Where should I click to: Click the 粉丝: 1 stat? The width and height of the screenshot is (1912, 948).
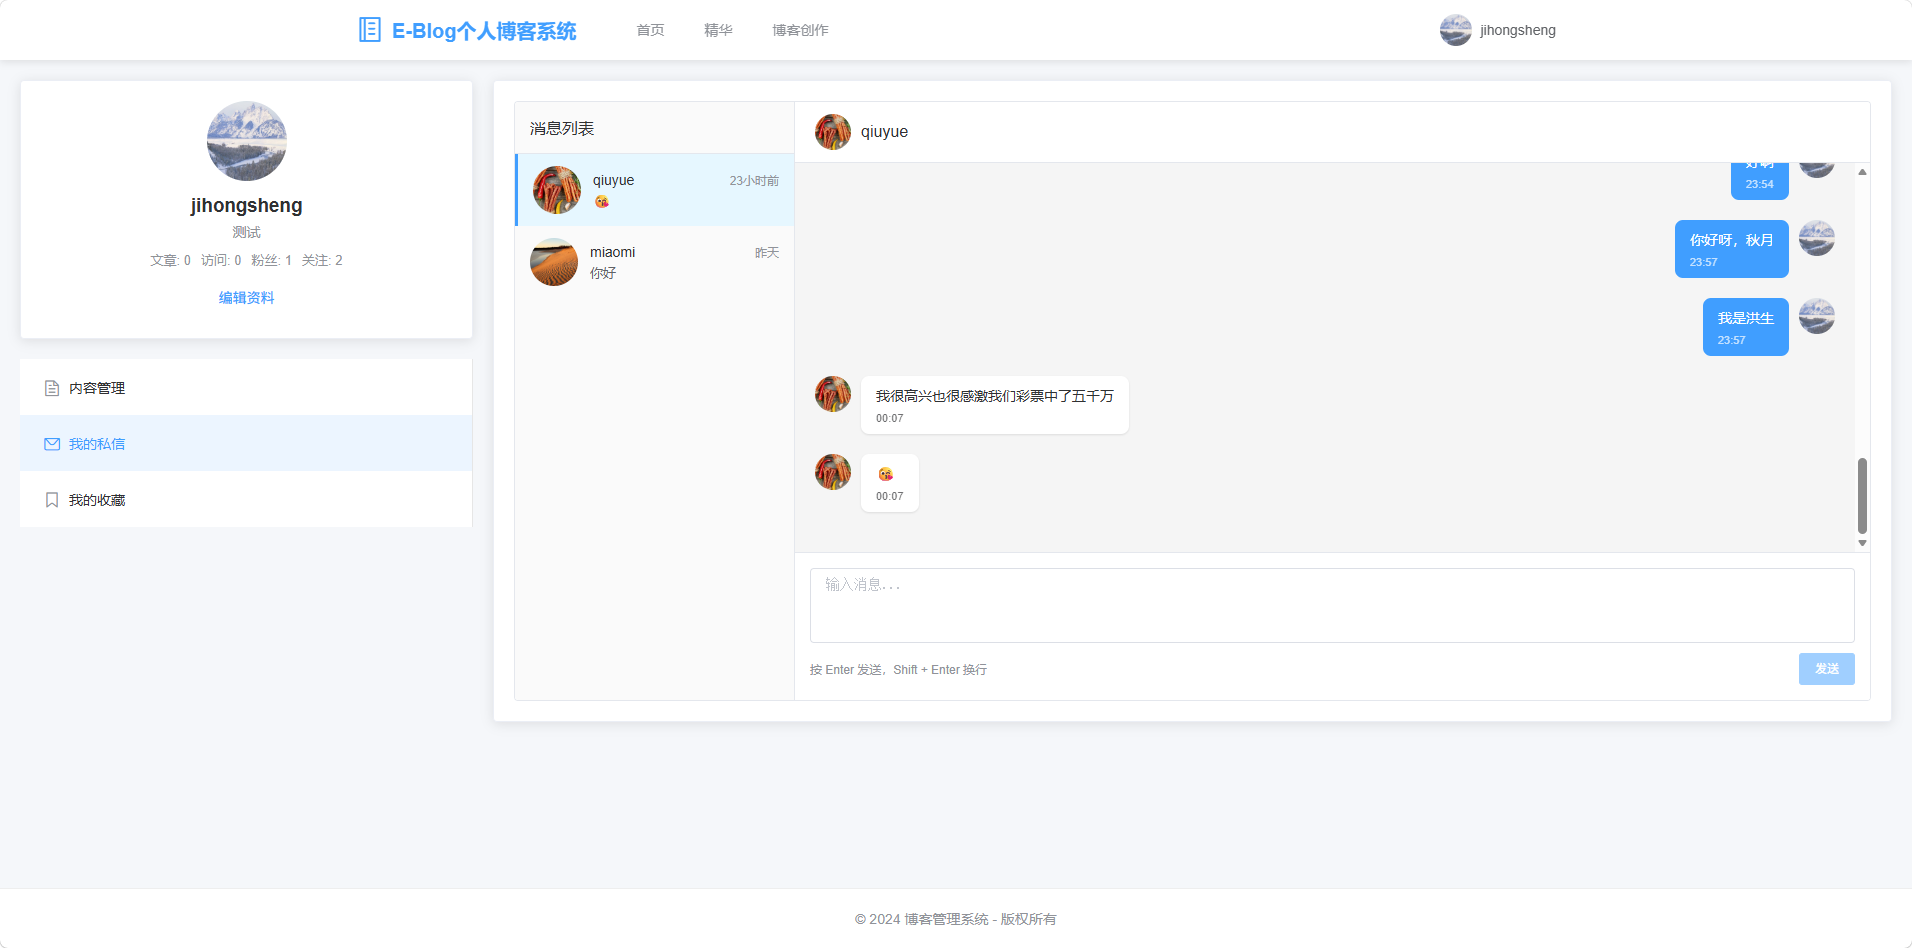click(x=271, y=260)
